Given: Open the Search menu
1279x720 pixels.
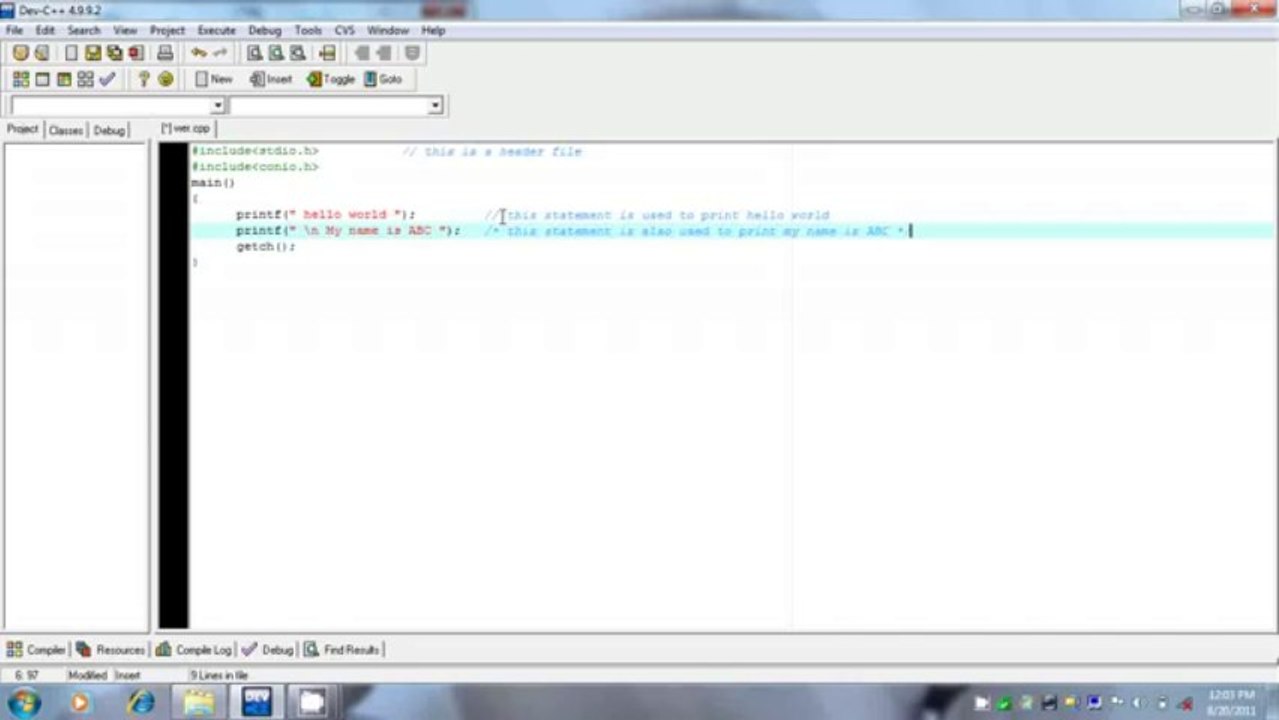Looking at the screenshot, I should tap(84, 31).
